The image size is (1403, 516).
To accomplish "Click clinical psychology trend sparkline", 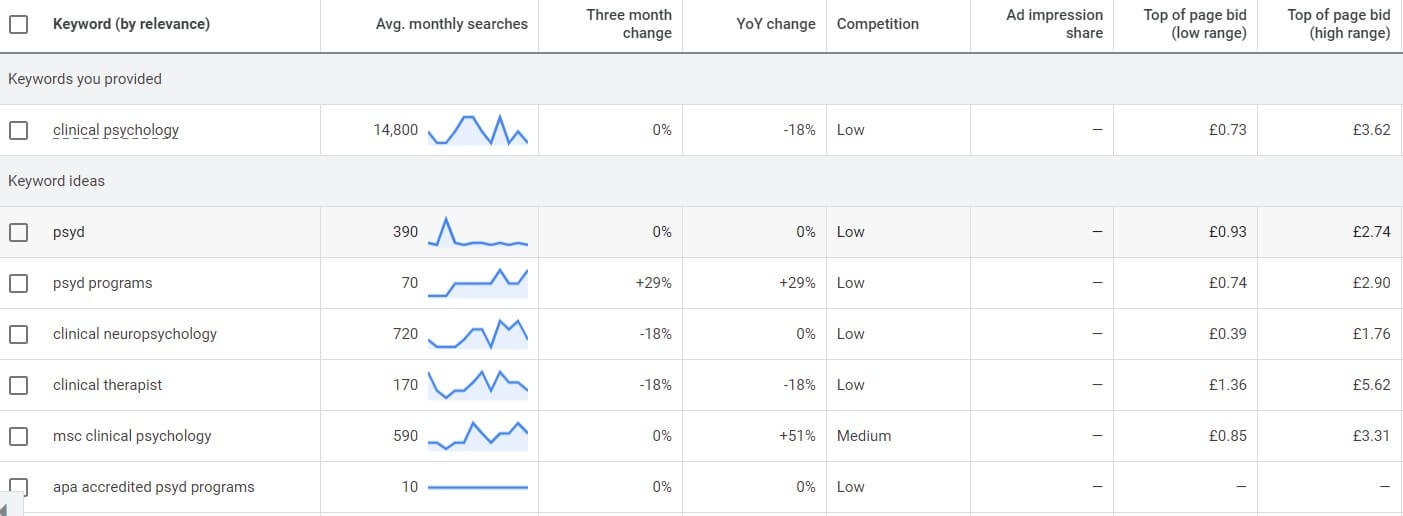I will tap(477, 130).
